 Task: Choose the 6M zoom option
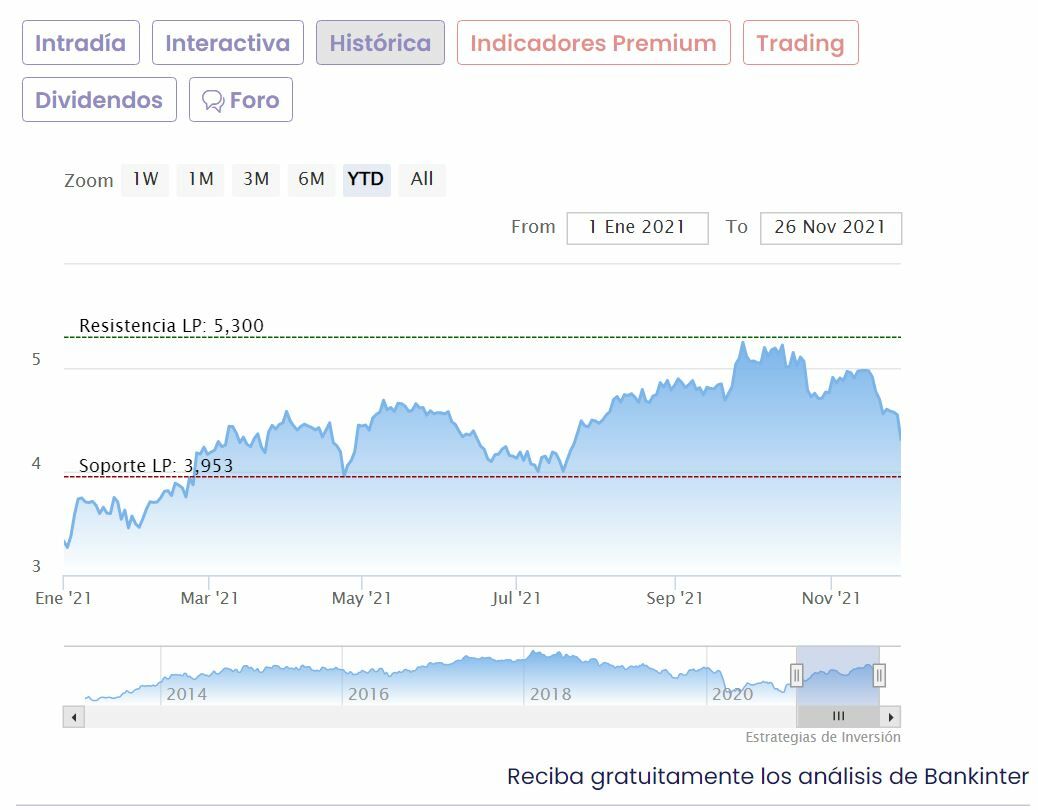point(311,179)
